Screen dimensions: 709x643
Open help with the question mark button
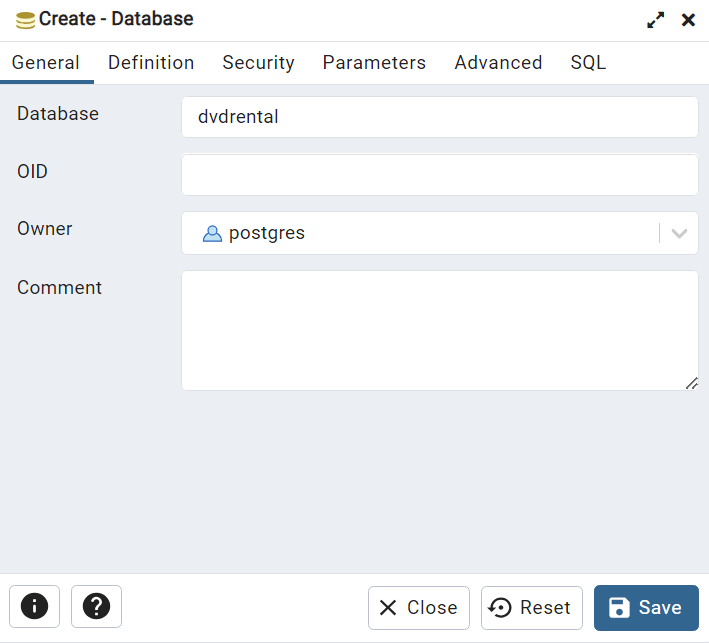(x=96, y=606)
